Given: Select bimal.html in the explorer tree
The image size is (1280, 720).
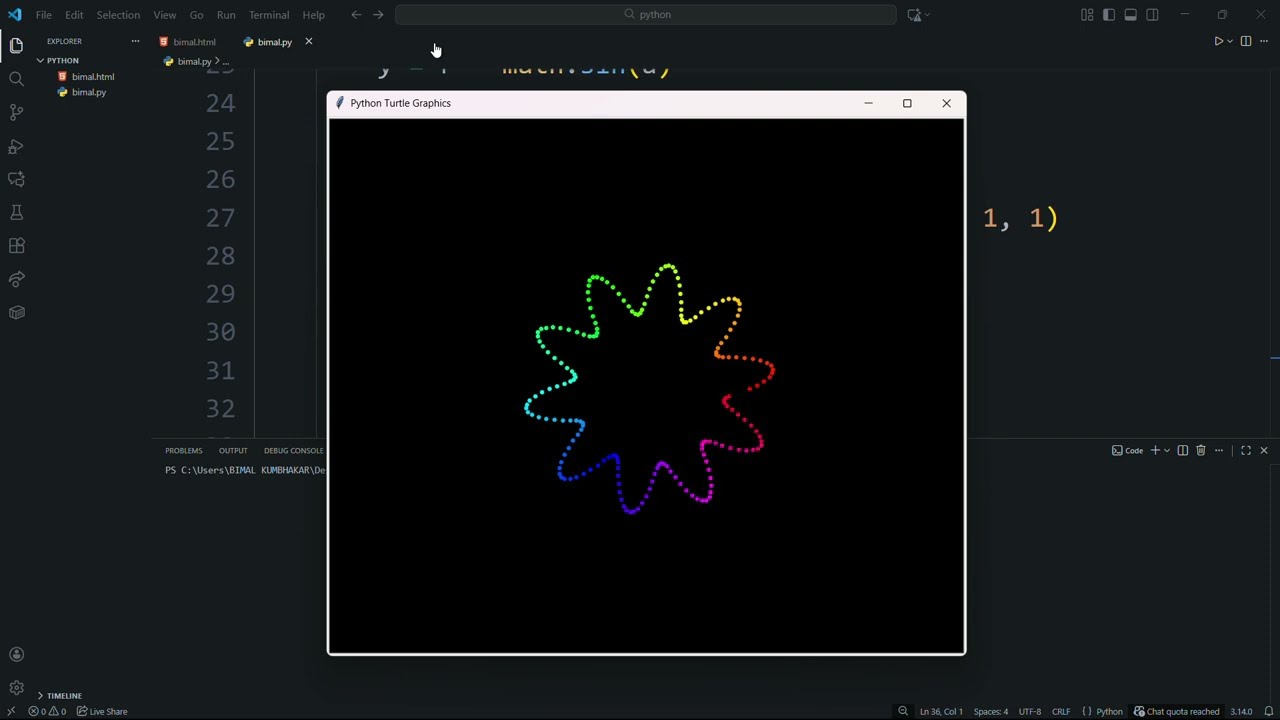Looking at the screenshot, I should coord(93,77).
